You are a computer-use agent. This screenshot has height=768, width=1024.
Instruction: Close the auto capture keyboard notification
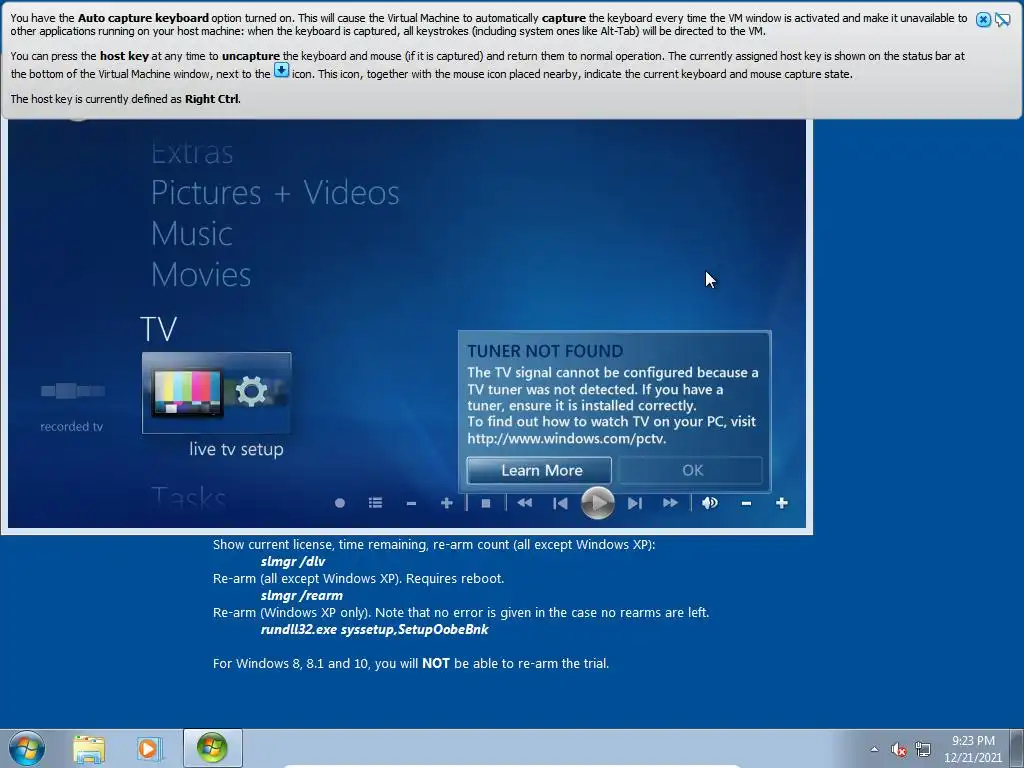pos(983,20)
